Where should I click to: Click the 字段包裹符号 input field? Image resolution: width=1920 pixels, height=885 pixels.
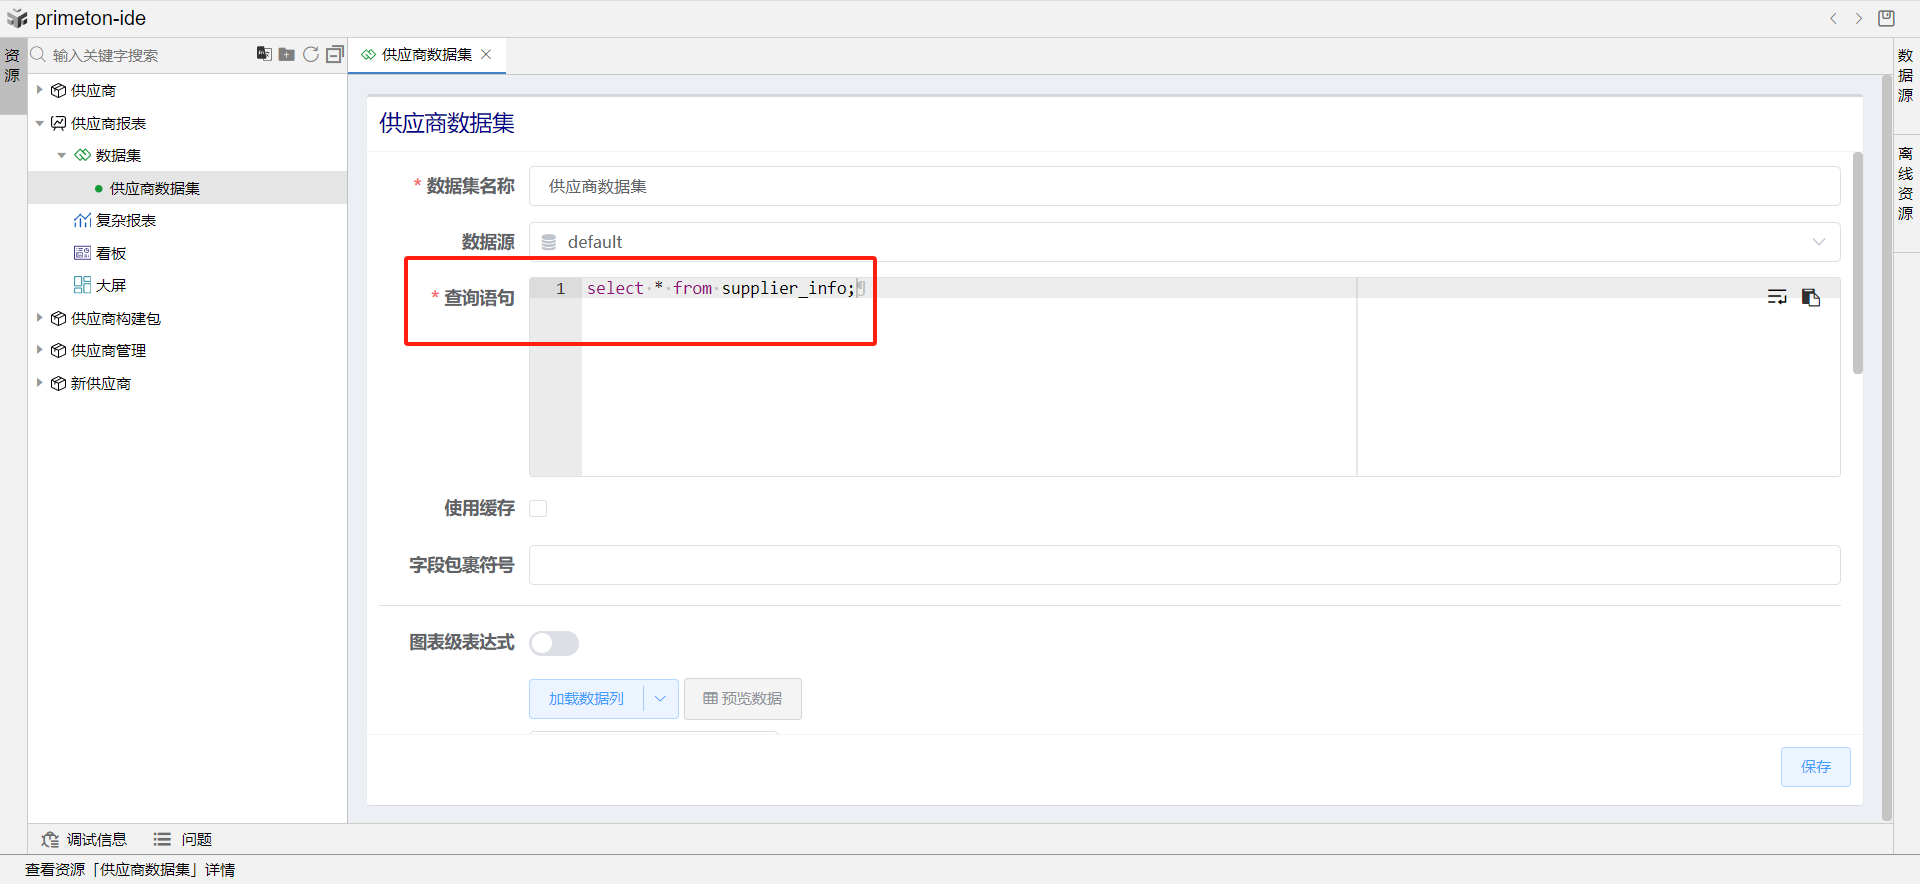click(x=1184, y=565)
